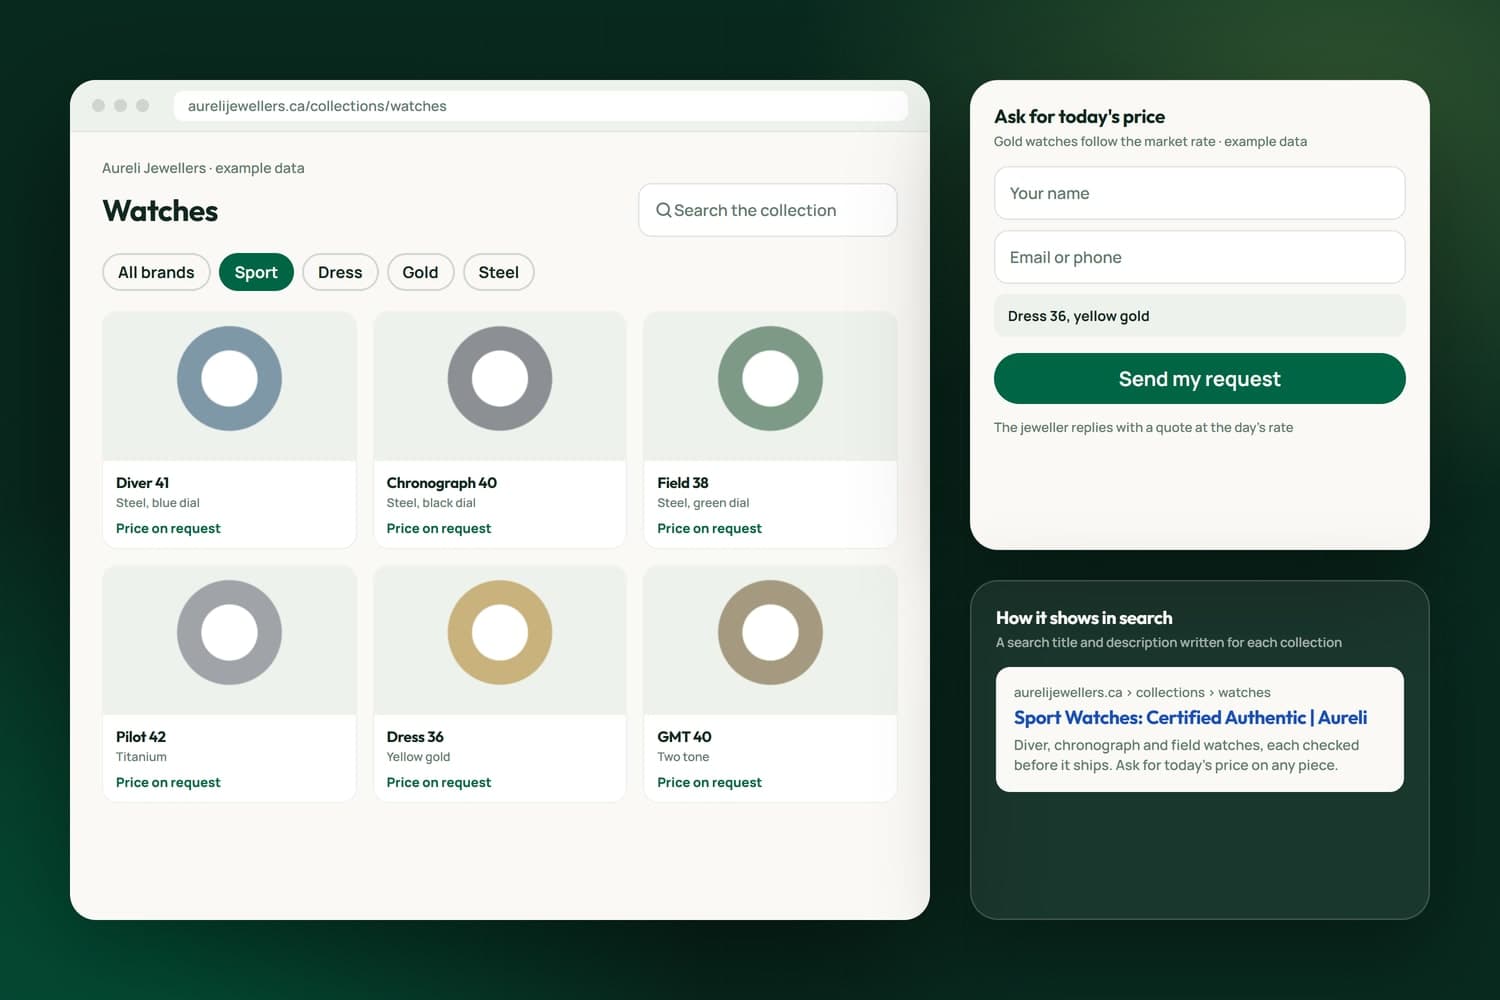Viewport: 1500px width, 1000px height.
Task: Click the Send my request button
Action: (1200, 379)
